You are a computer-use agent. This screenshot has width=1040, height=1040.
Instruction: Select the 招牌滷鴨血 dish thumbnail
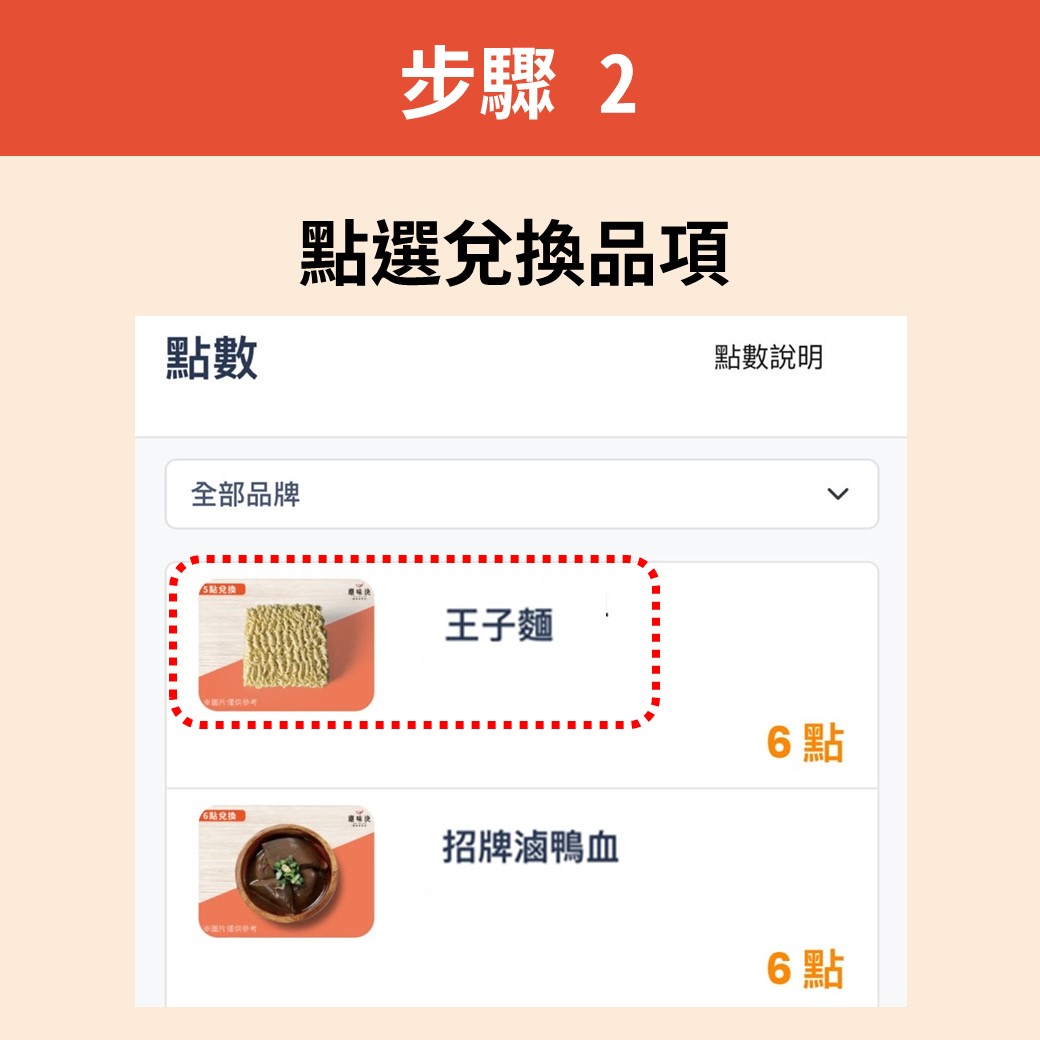tap(287, 872)
